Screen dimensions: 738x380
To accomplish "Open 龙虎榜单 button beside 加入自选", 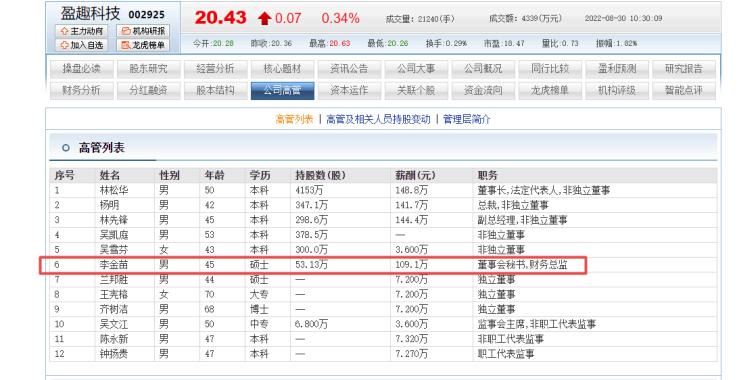I will 143,45.
